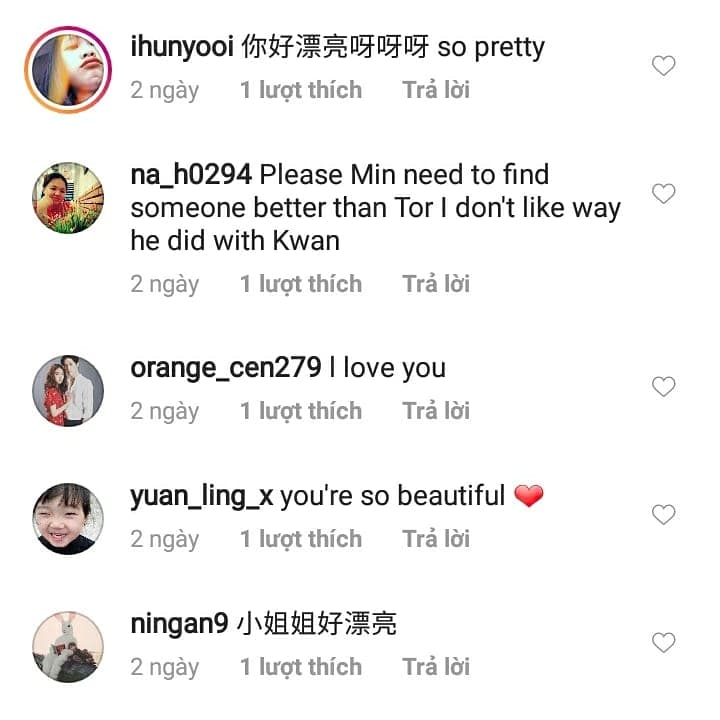720x720 pixels.
Task: Like orange_cen279's "I love you" comment
Action: coord(663,386)
